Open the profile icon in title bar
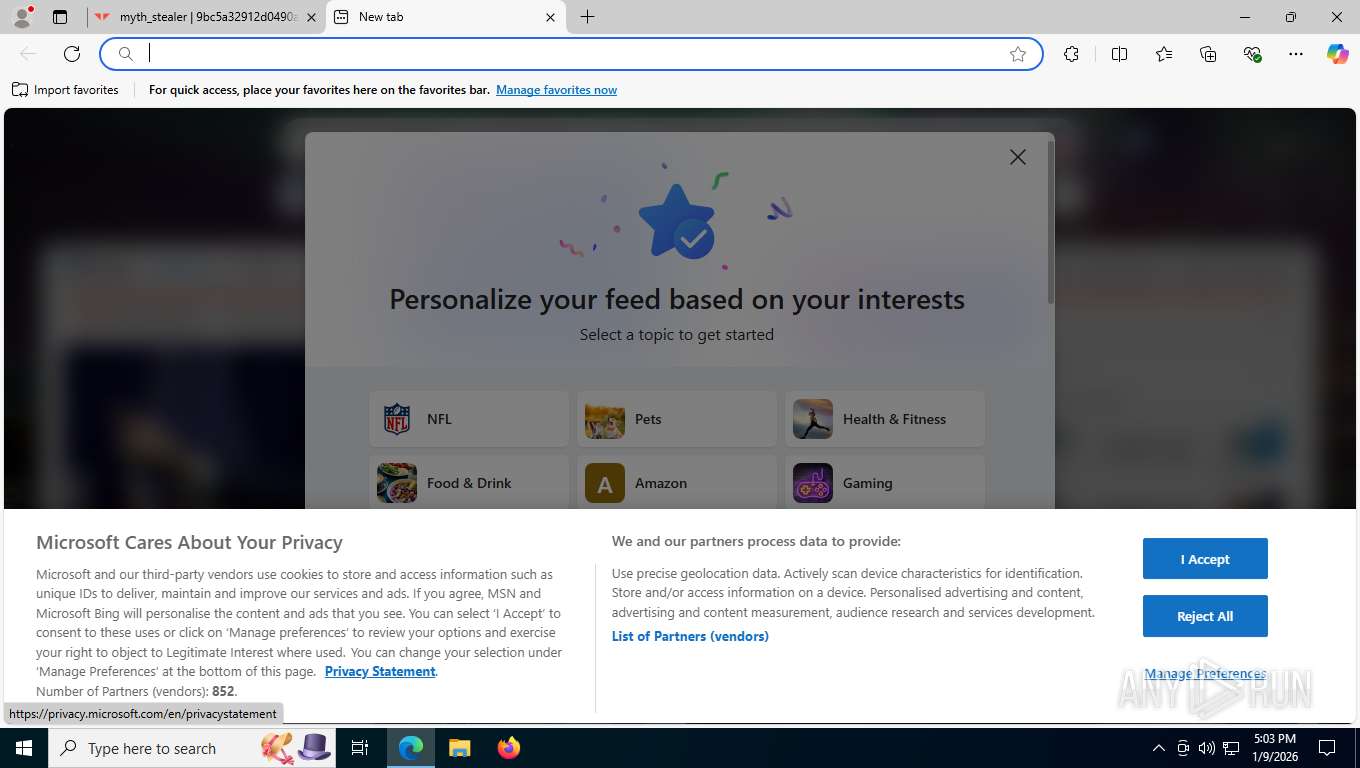The image size is (1360, 768). (x=22, y=17)
